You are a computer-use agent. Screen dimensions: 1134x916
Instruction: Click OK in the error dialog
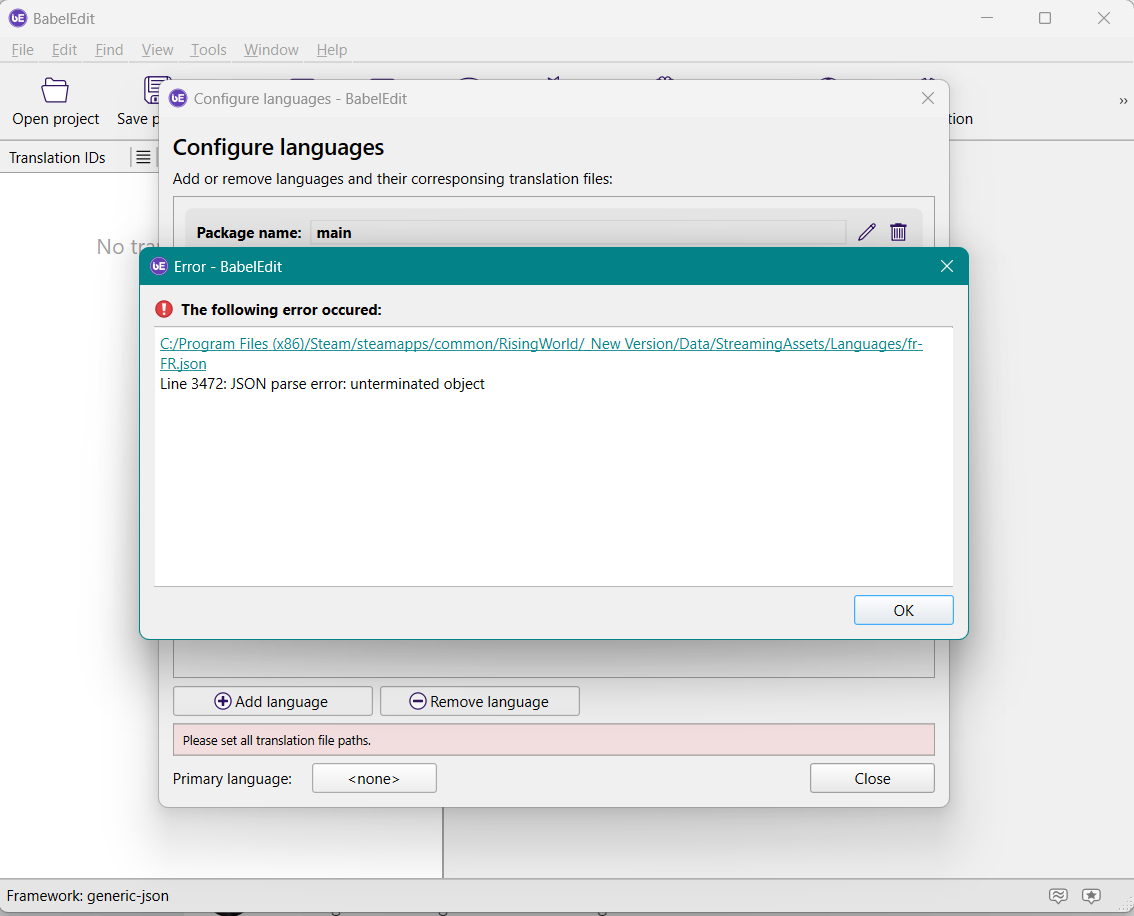903,610
